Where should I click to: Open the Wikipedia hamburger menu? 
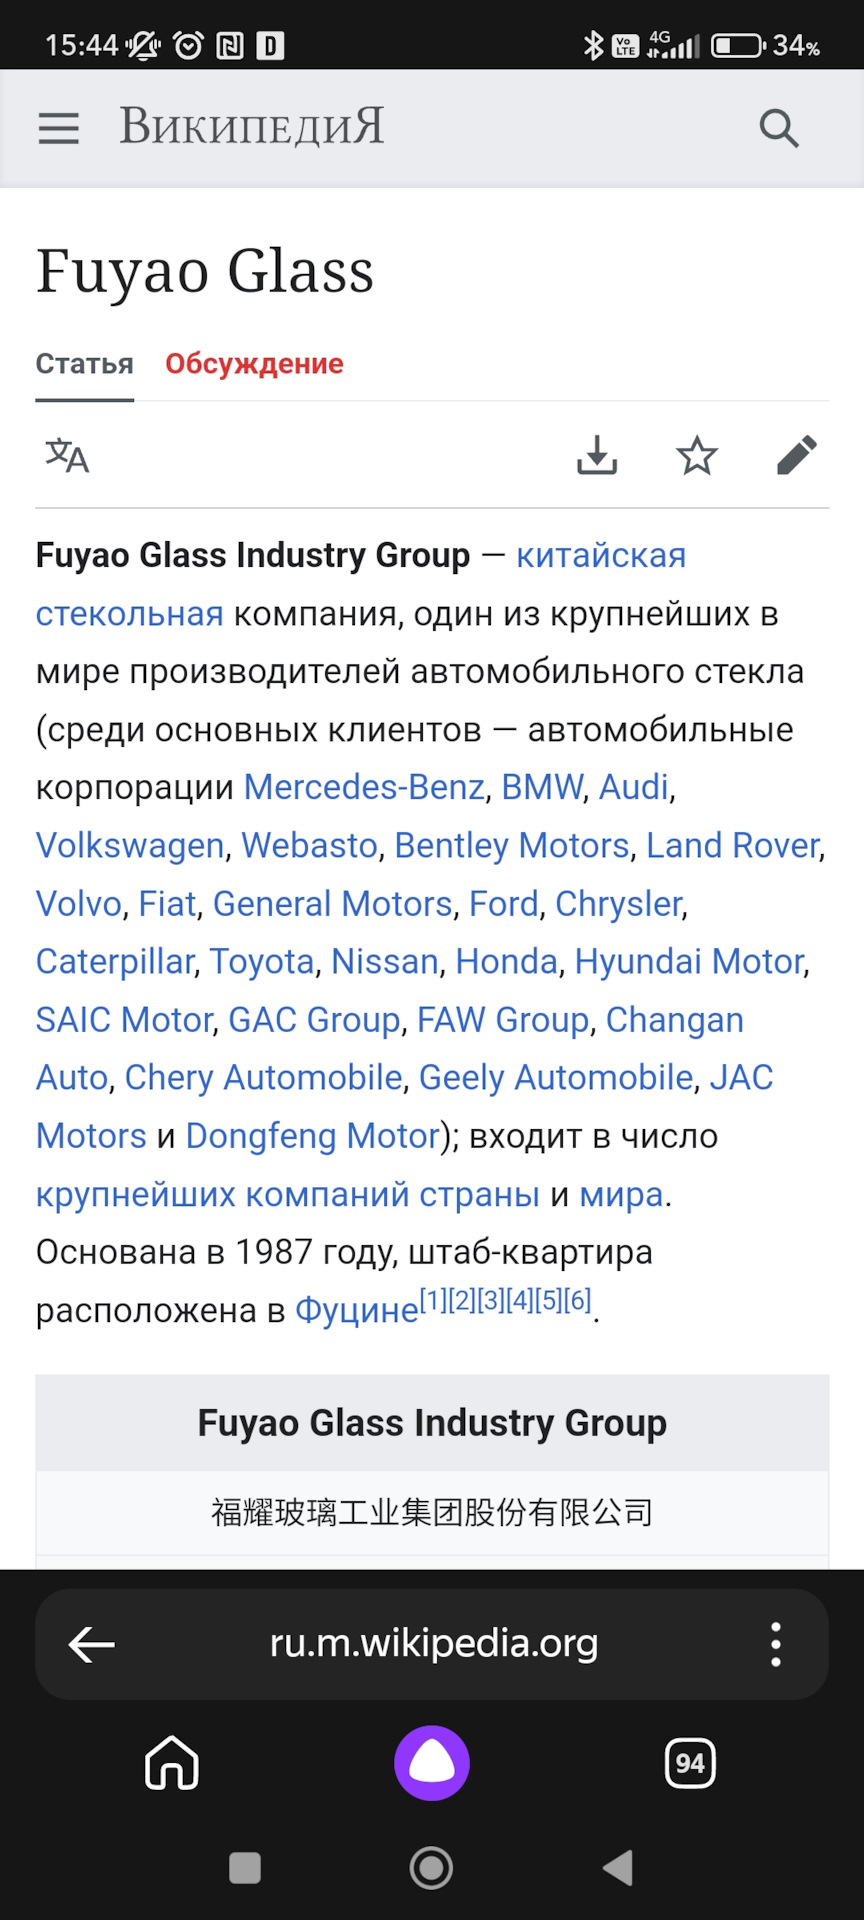(57, 128)
